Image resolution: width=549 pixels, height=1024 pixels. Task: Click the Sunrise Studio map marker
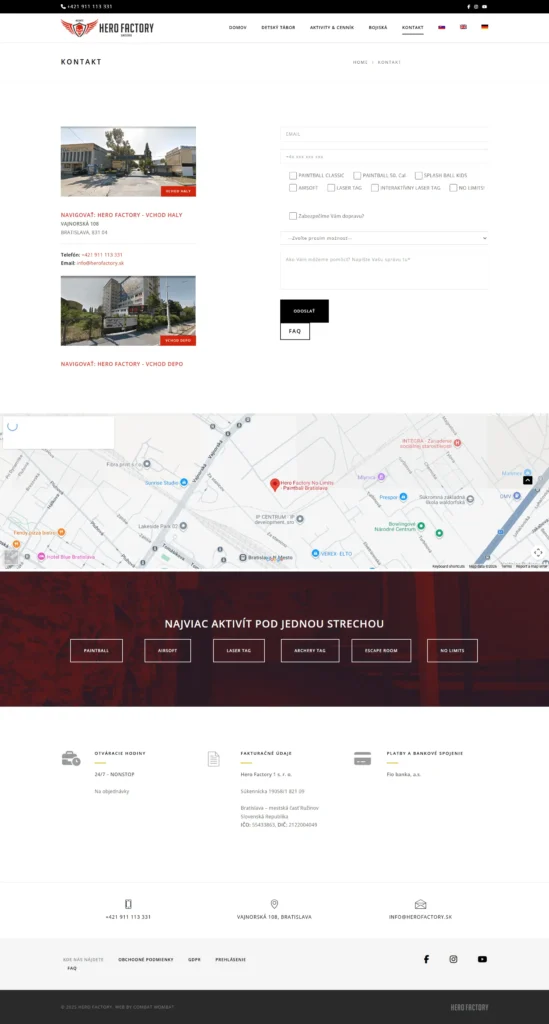tap(183, 483)
